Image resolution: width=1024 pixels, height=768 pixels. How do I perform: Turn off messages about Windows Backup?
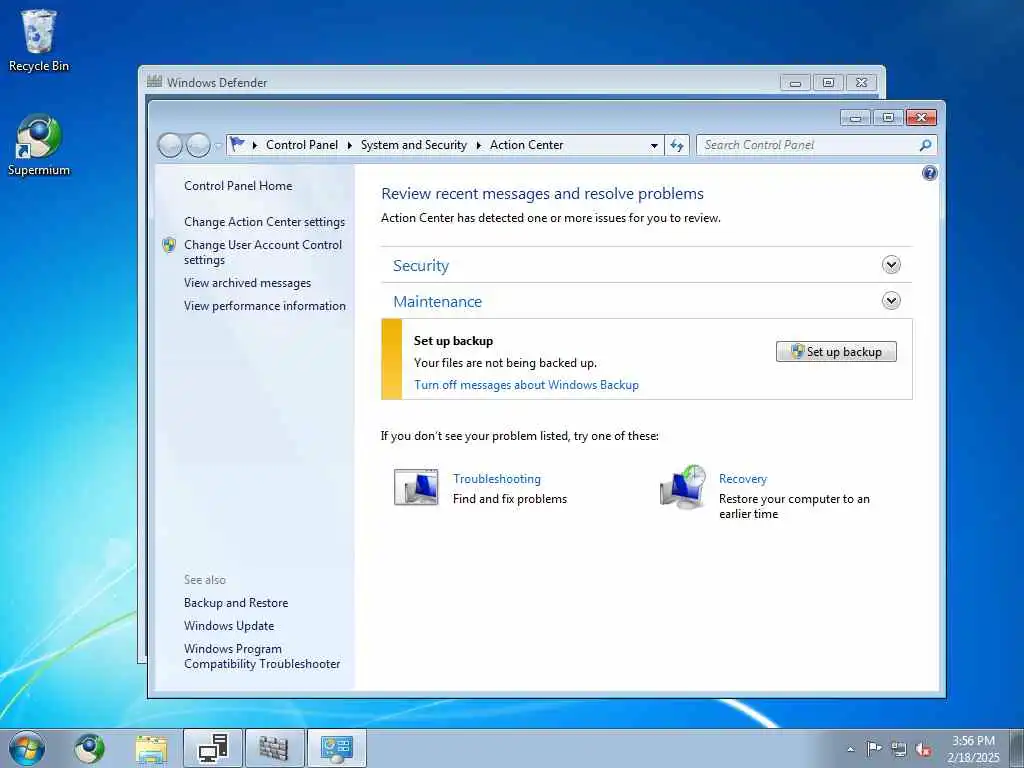[526, 385]
